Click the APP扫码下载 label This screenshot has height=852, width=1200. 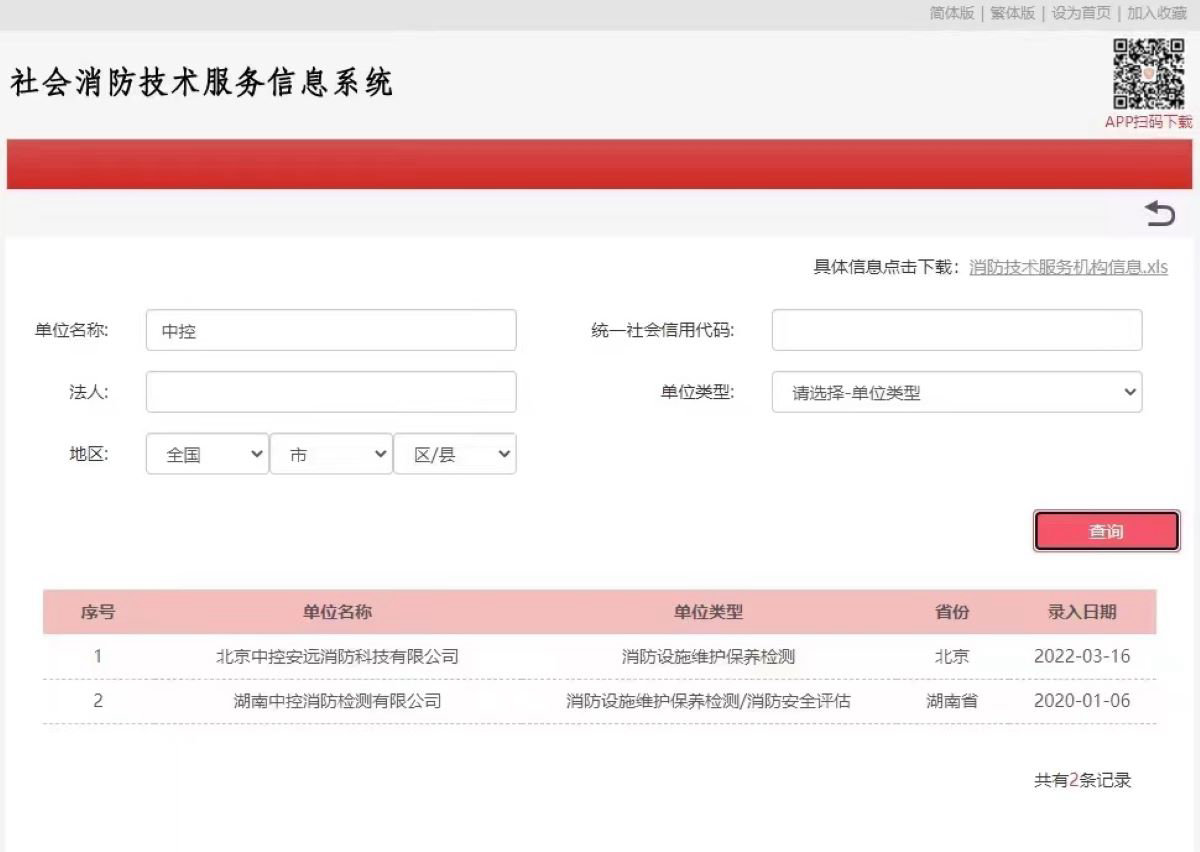1149,122
